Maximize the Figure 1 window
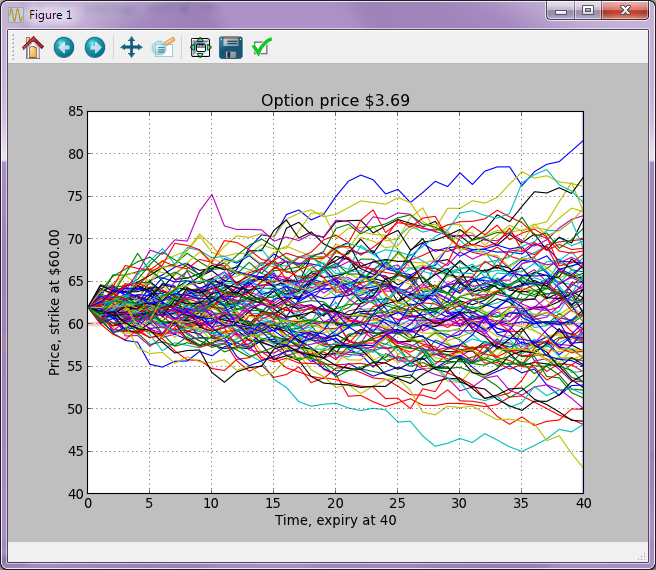Image resolution: width=656 pixels, height=570 pixels. click(588, 10)
